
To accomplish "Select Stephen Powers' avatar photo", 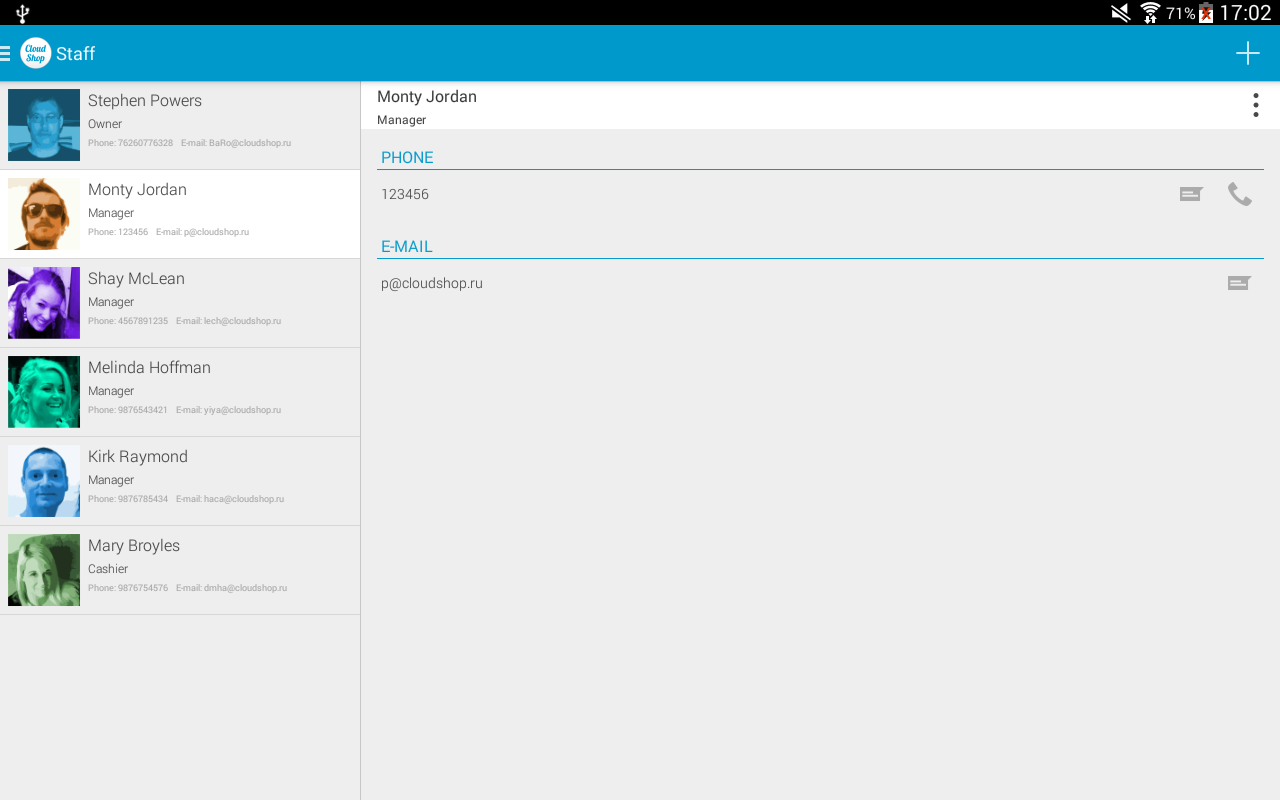I will [x=44, y=125].
